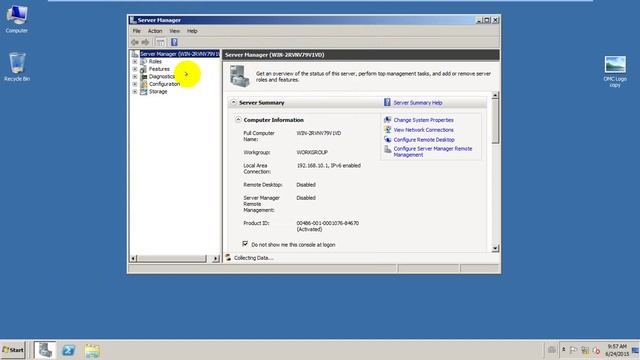The width and height of the screenshot is (640, 360).
Task: Open Server Summary Help link
Action: coord(418,103)
